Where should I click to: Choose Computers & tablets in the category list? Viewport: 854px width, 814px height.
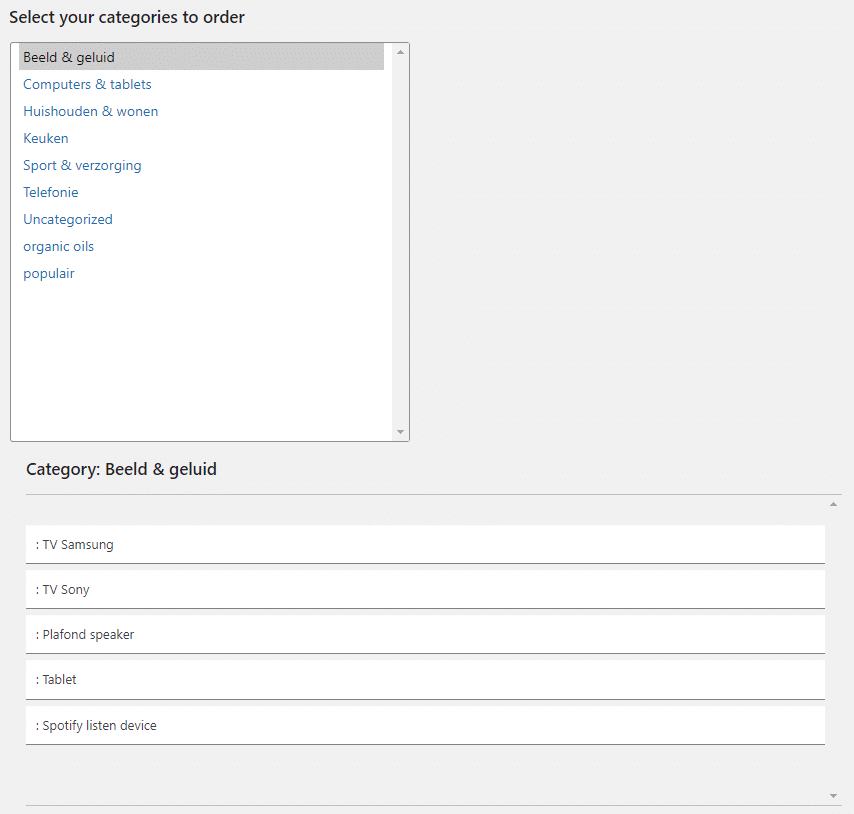point(87,84)
